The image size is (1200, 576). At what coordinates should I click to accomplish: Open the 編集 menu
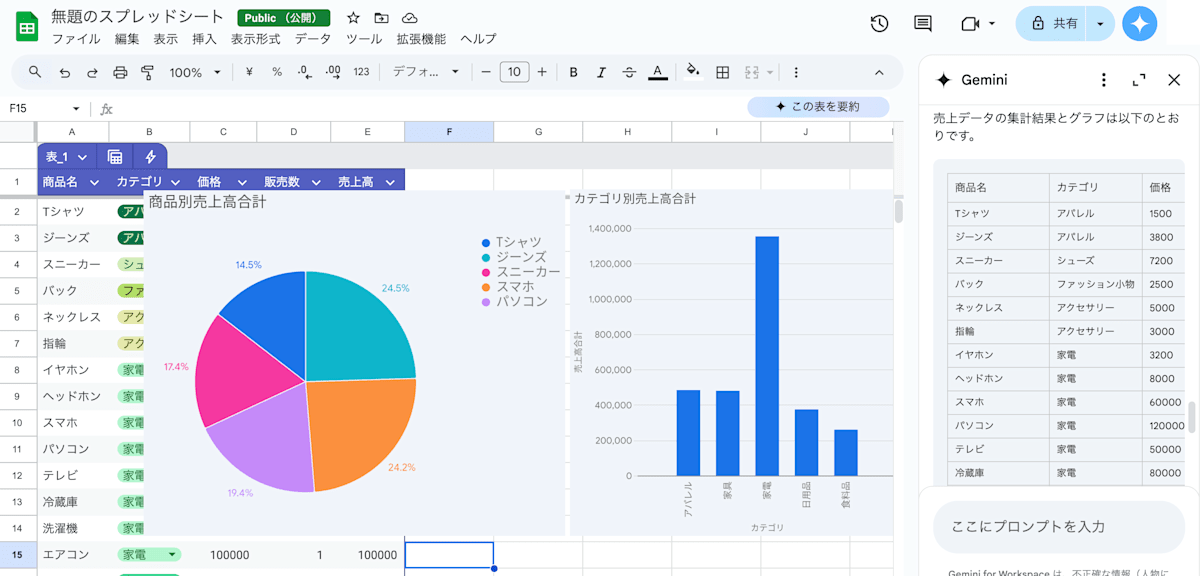(x=127, y=39)
